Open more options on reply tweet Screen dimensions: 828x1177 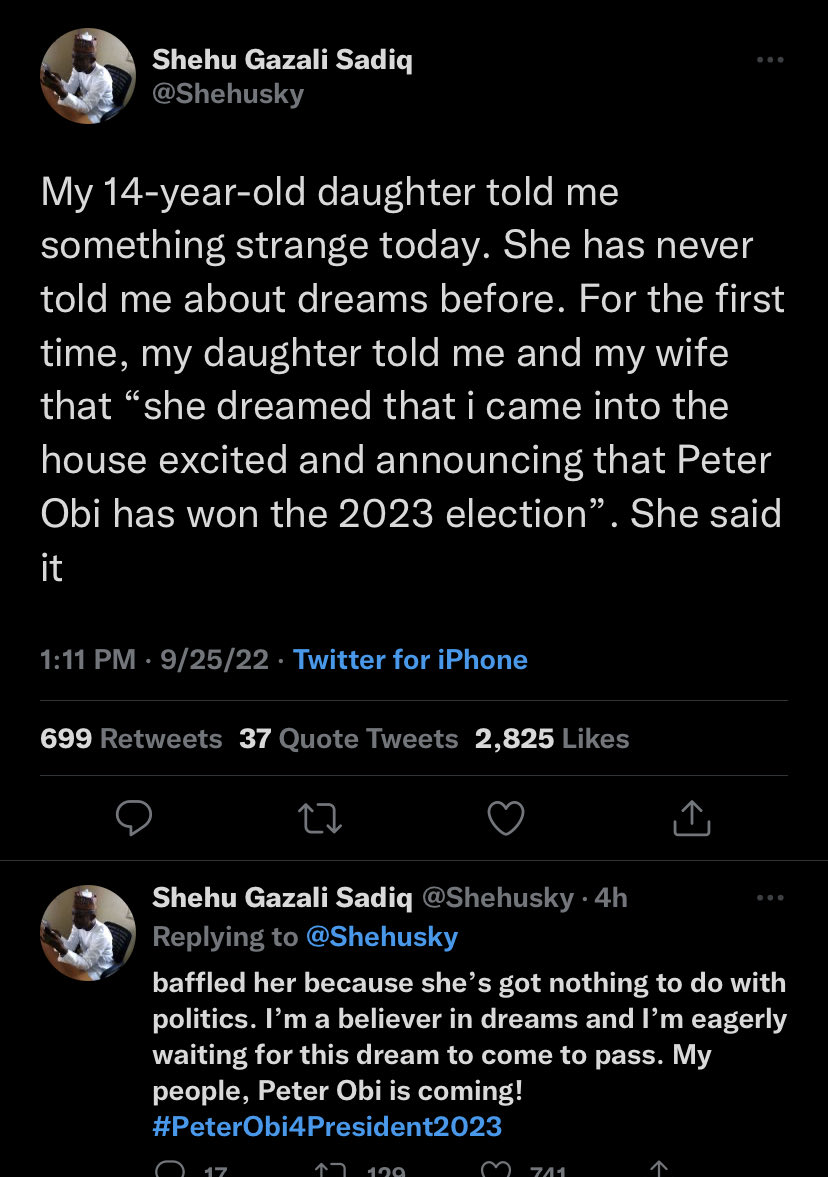(x=769, y=898)
